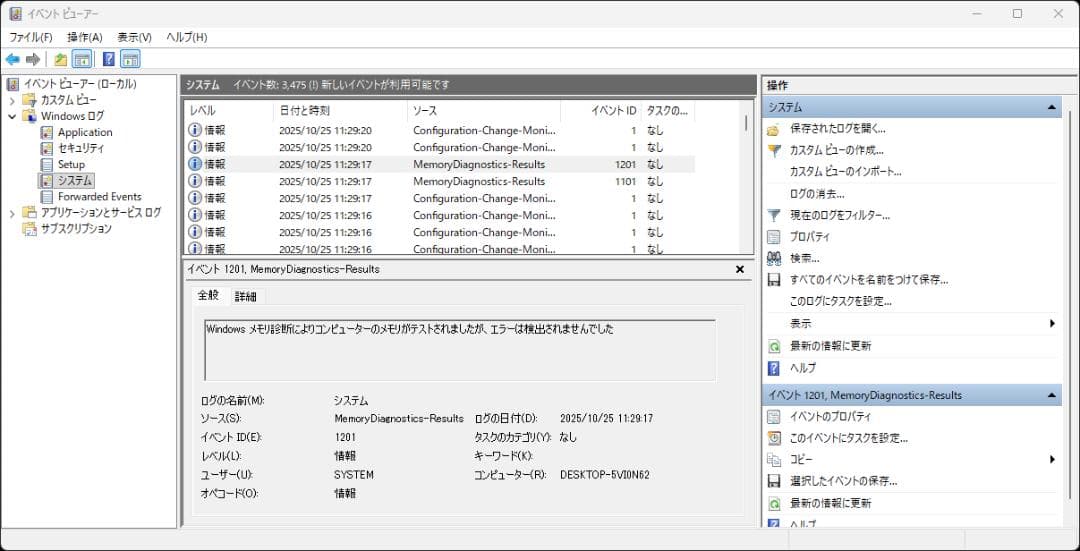Expand アプリケーションとサービス ログ tree node

click(x=12, y=214)
